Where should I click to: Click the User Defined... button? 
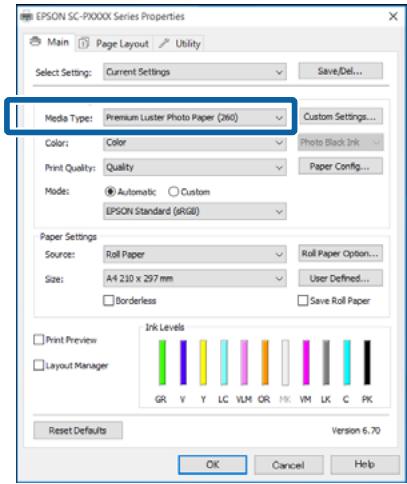point(340,278)
